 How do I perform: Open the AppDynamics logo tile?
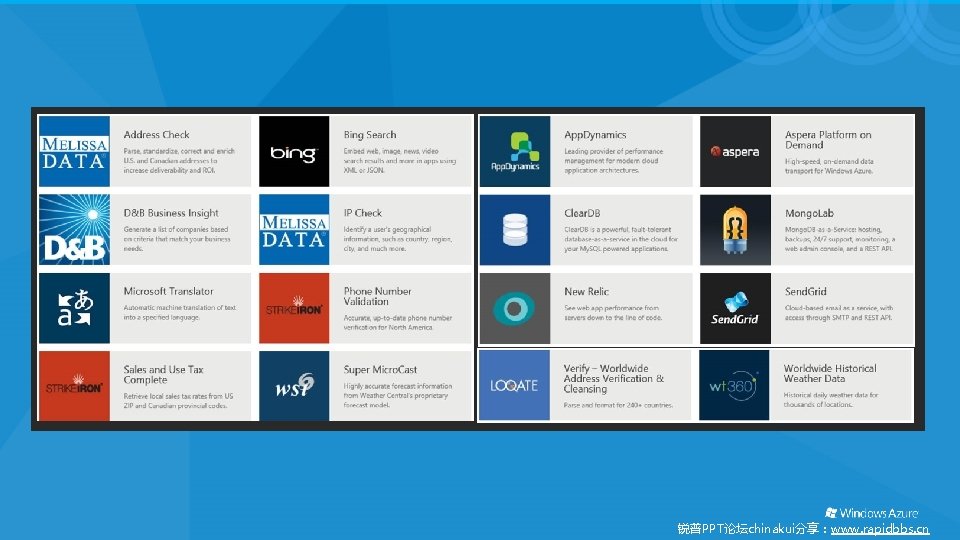click(x=515, y=151)
